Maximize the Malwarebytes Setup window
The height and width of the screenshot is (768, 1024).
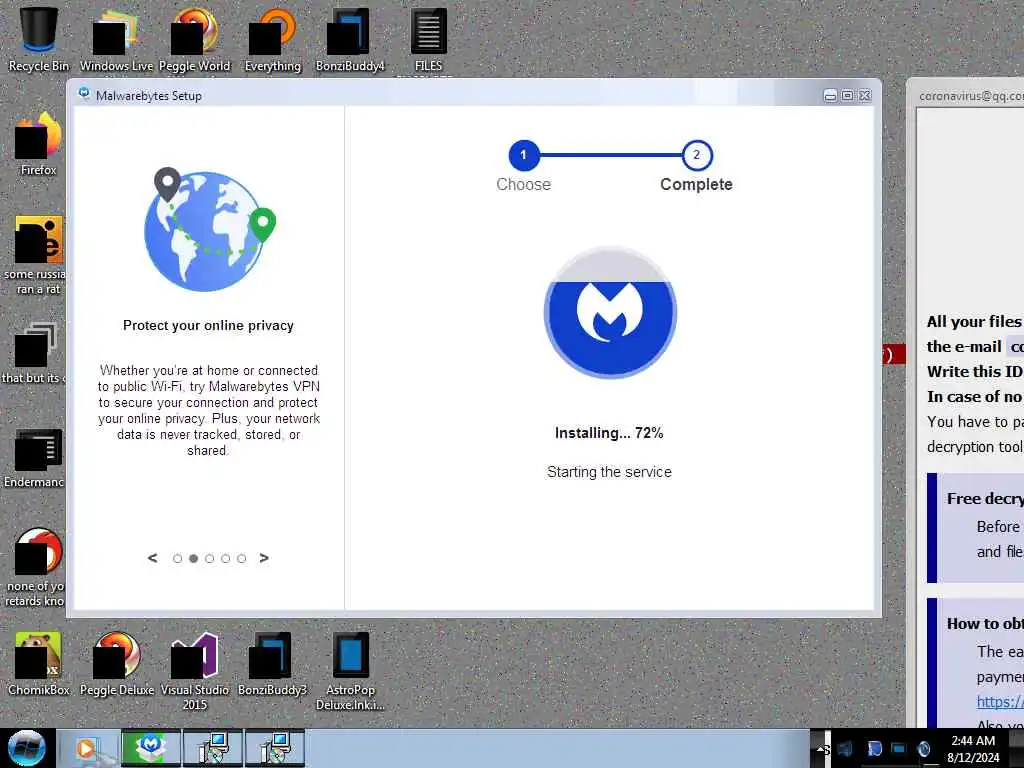click(x=847, y=95)
